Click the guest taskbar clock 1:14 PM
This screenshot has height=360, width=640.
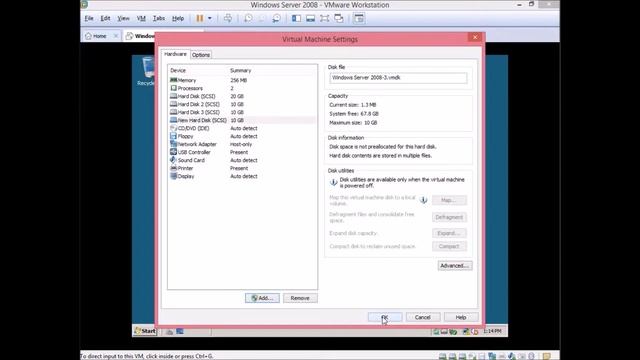tap(492, 331)
